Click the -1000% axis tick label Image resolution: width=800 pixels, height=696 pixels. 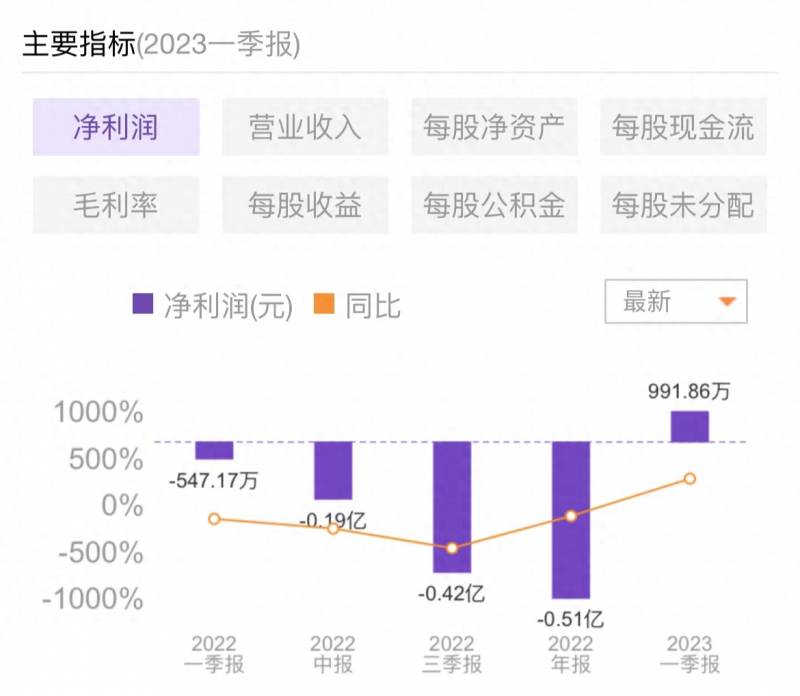tap(93, 599)
